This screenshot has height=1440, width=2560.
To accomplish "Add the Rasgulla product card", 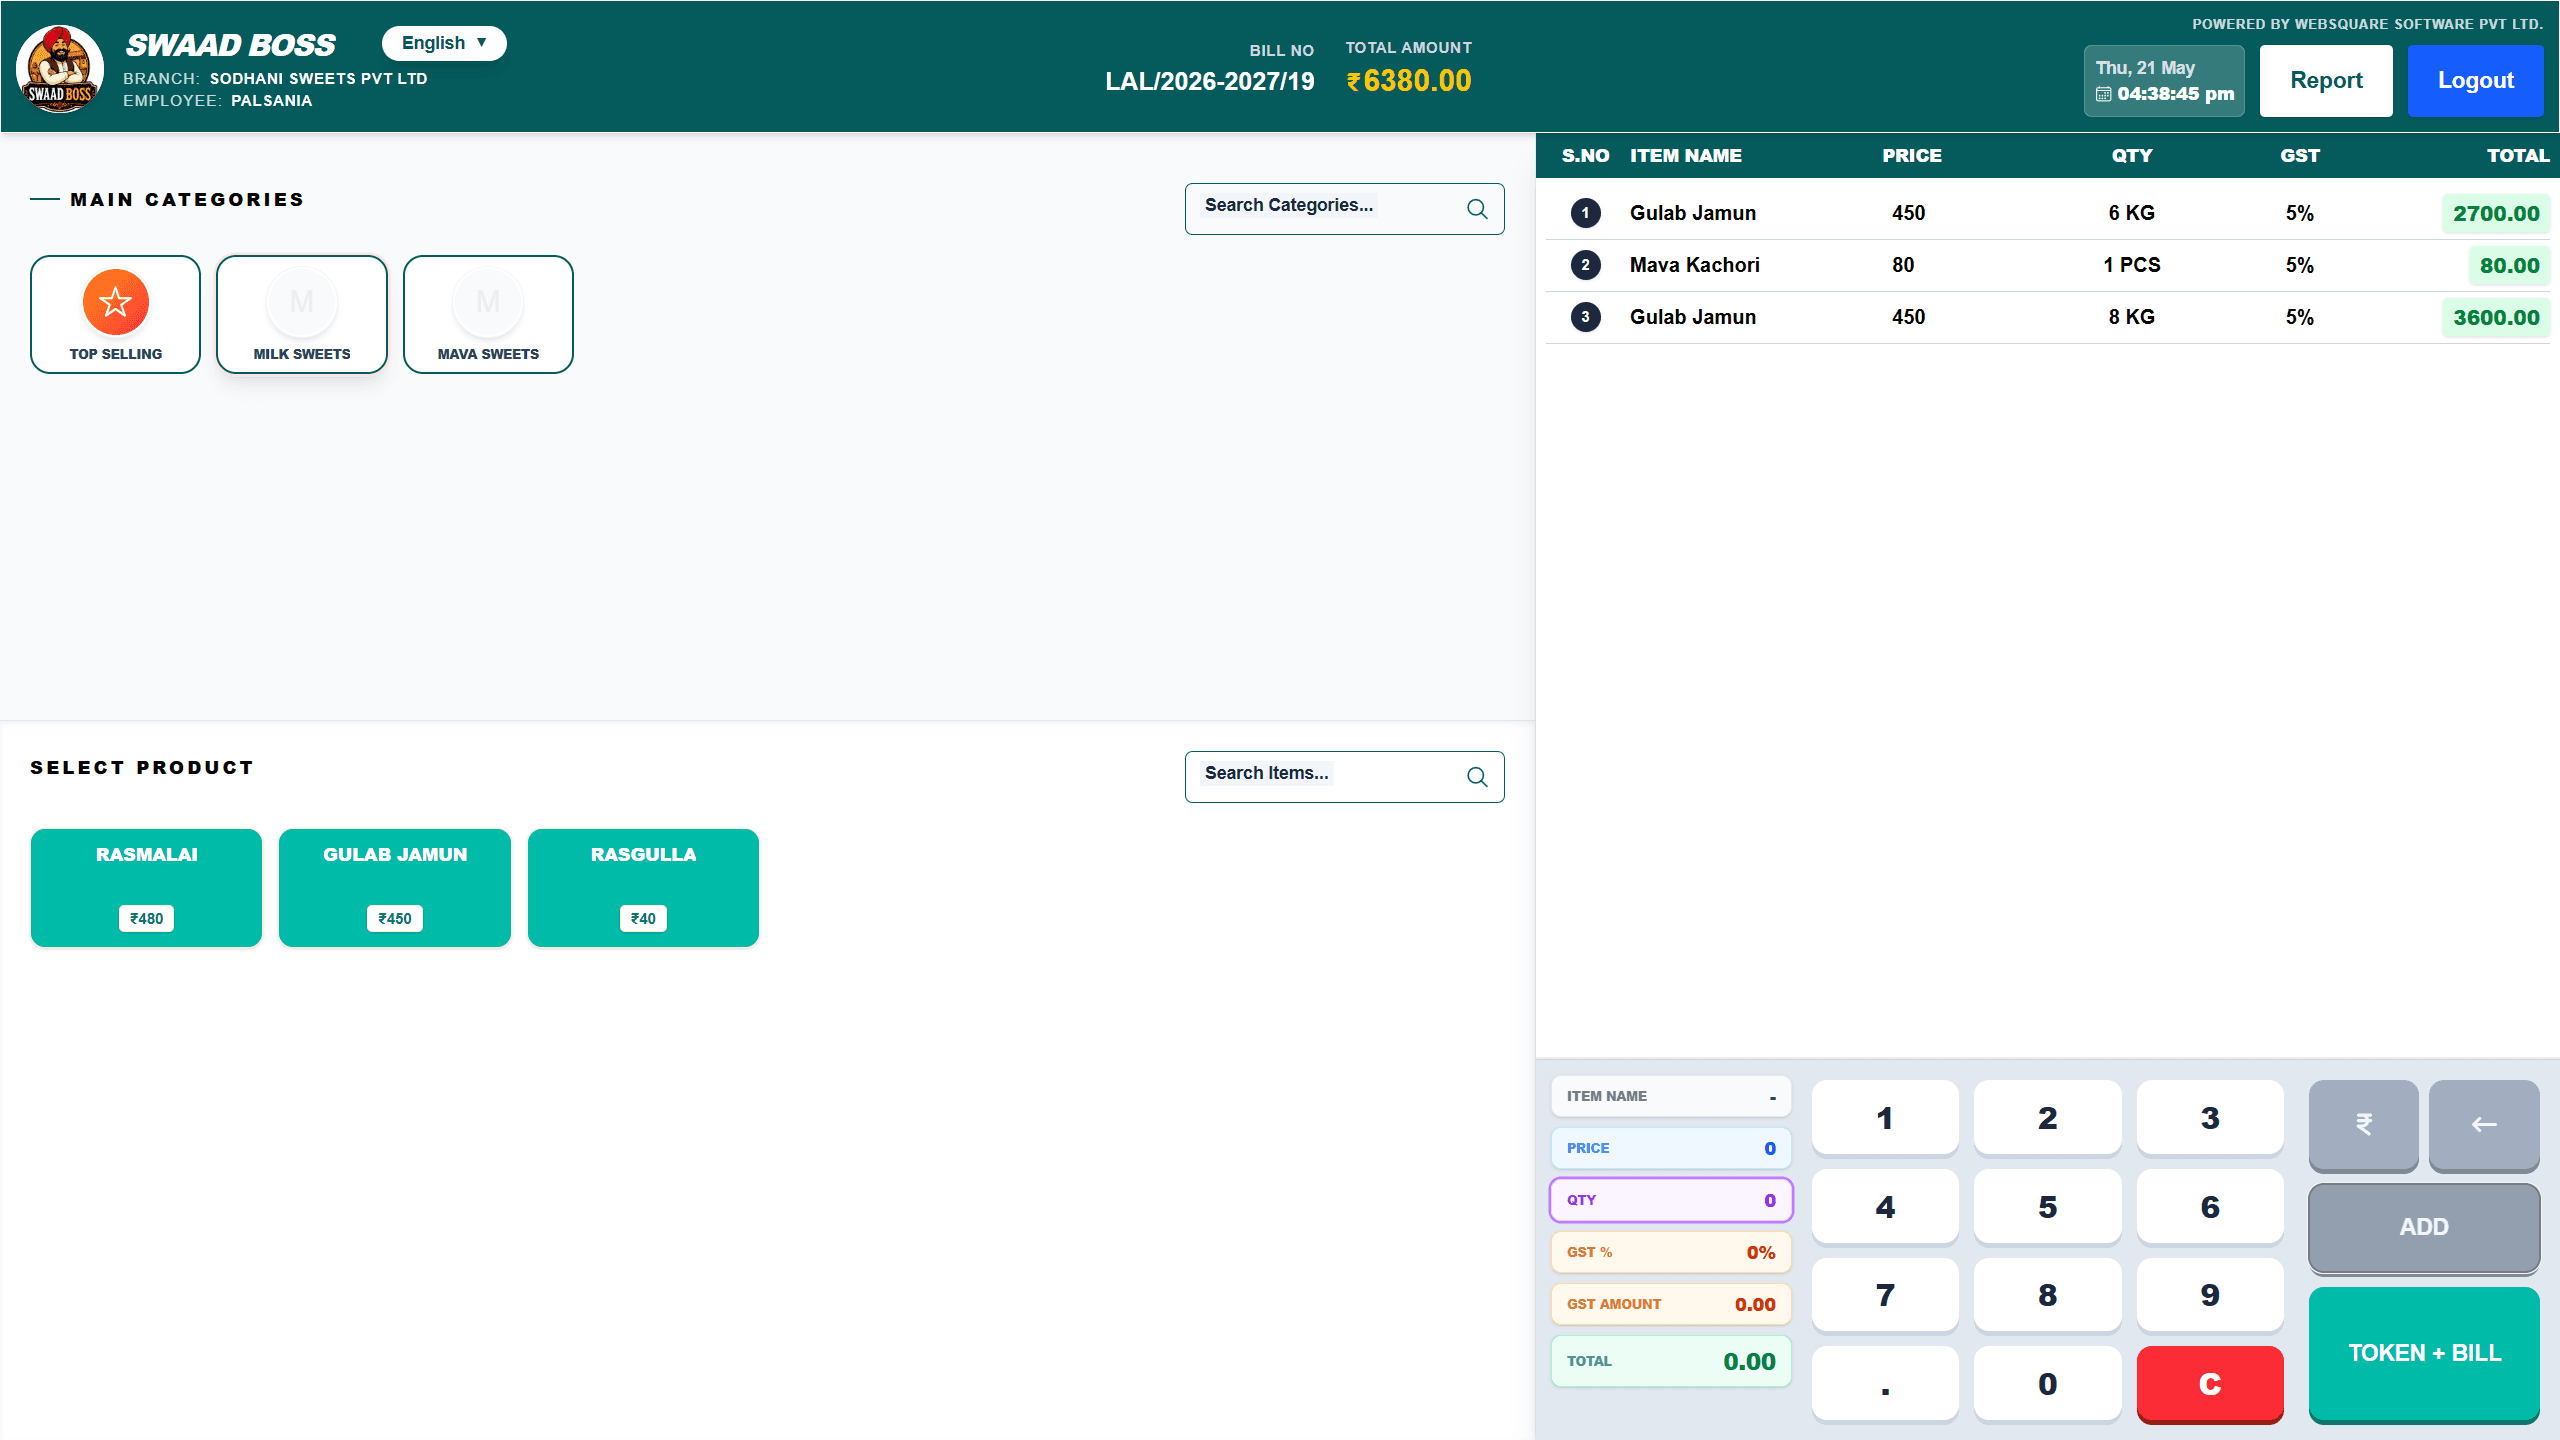I will coord(643,888).
